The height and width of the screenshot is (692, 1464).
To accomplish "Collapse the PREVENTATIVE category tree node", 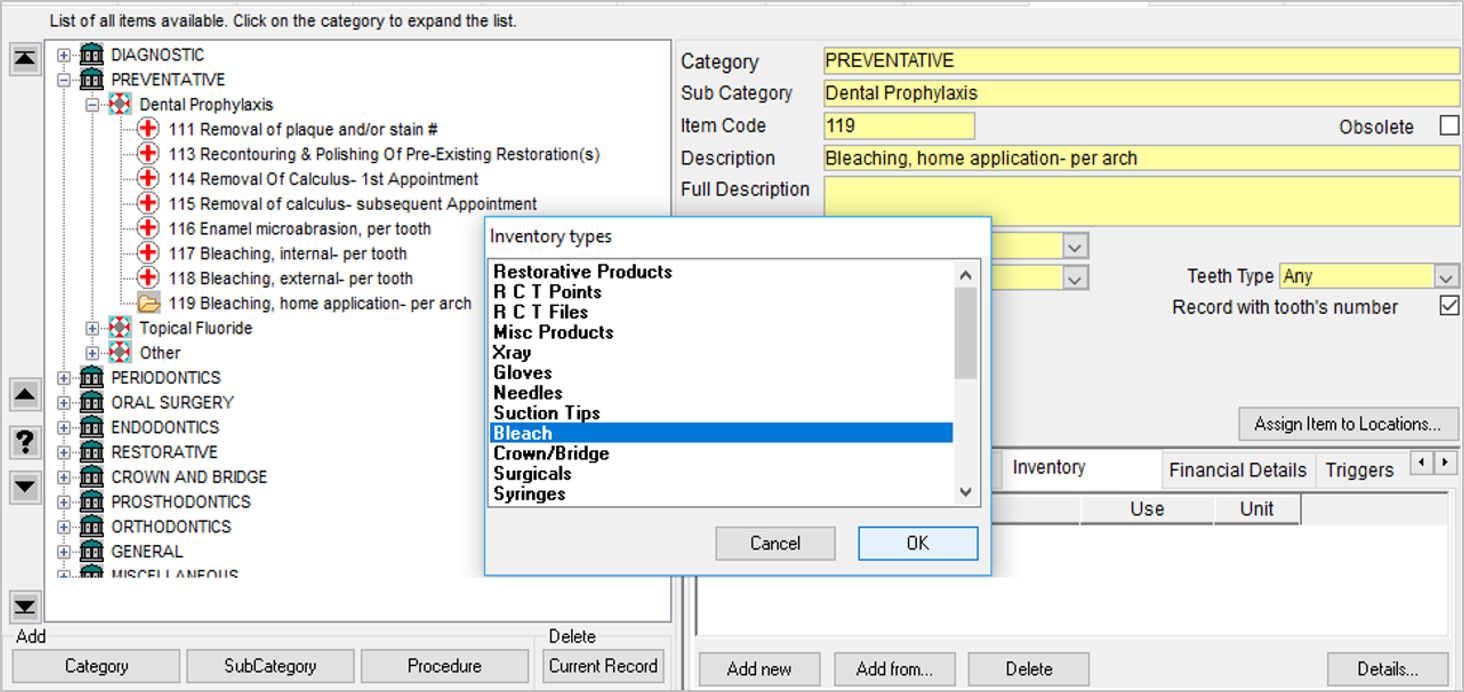I will pyautogui.click(x=64, y=80).
